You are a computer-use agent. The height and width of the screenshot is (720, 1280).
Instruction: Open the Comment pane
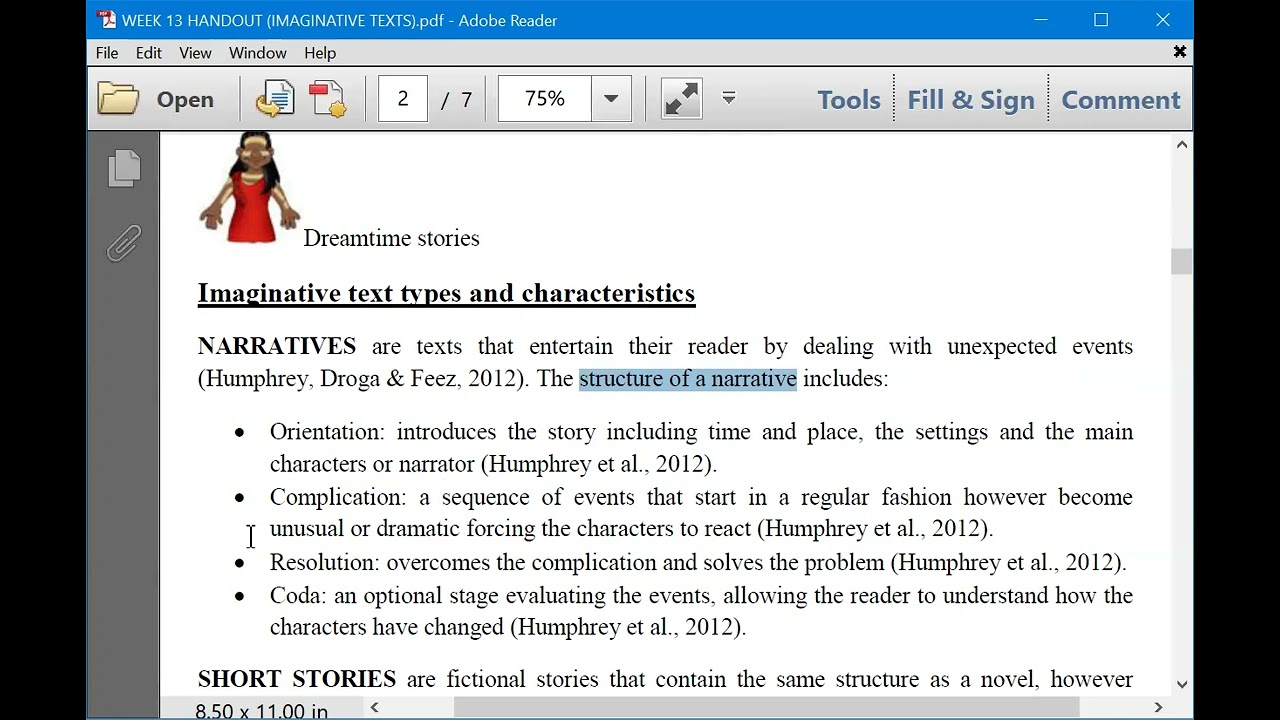pos(1121,100)
